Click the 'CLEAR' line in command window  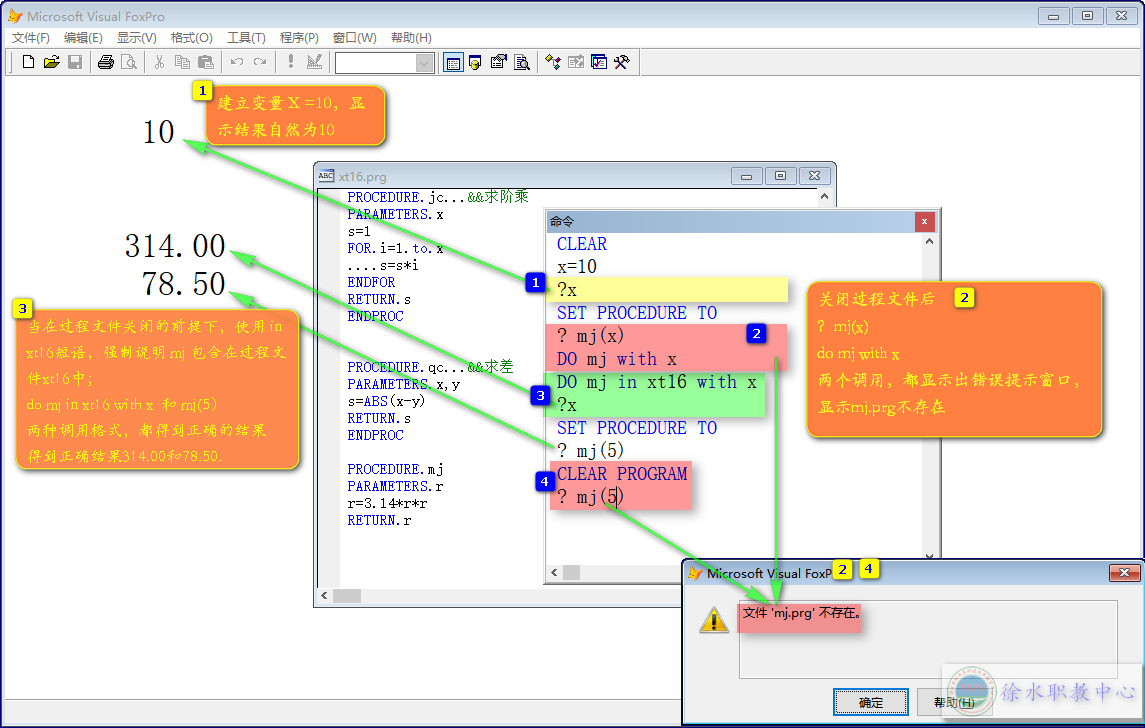(x=582, y=244)
